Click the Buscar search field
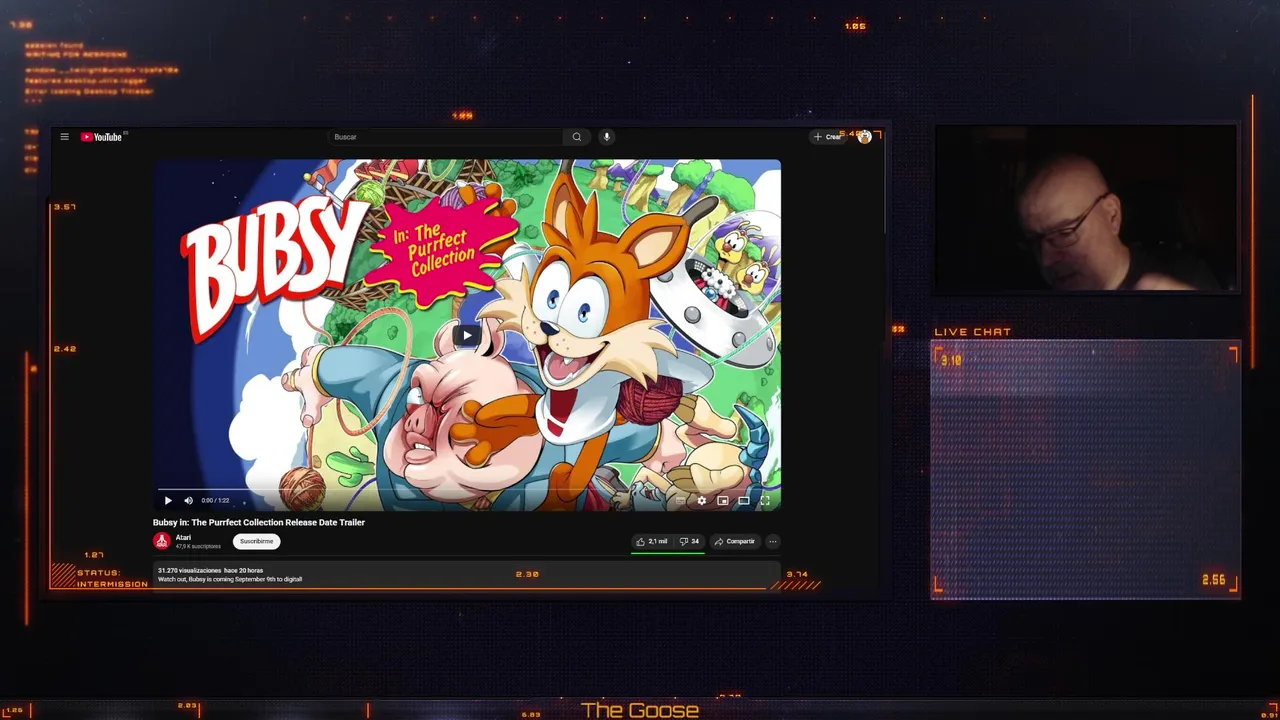Image resolution: width=1280 pixels, height=720 pixels. pos(446,137)
